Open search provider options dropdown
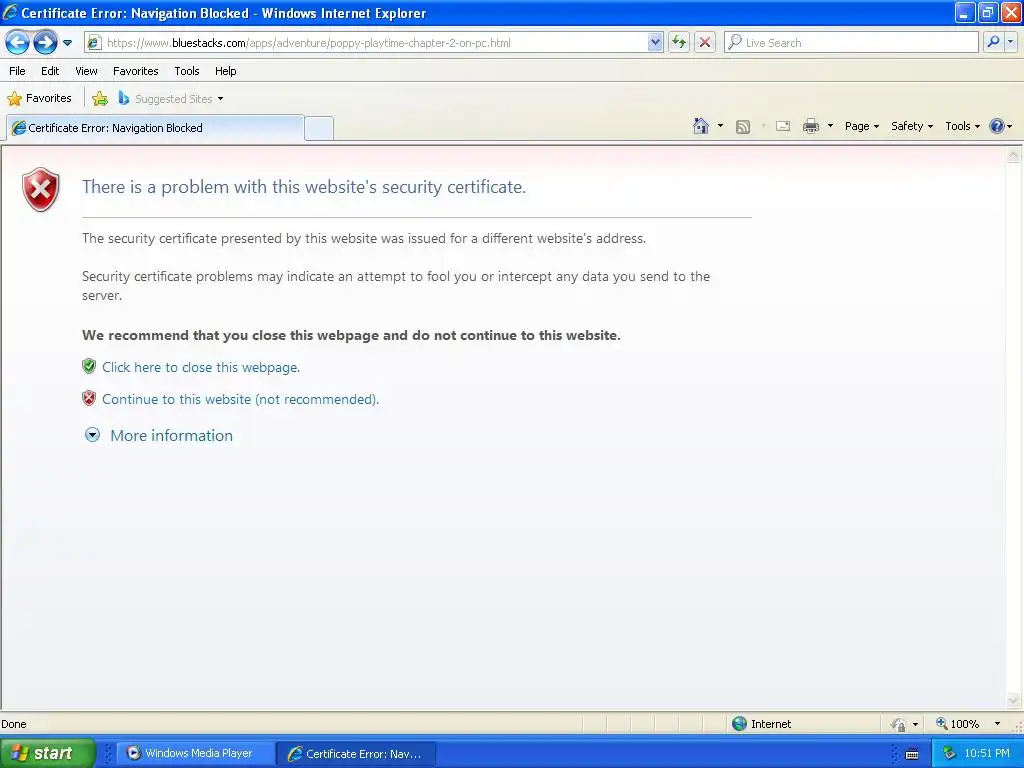The width and height of the screenshot is (1024, 768). 1010,42
